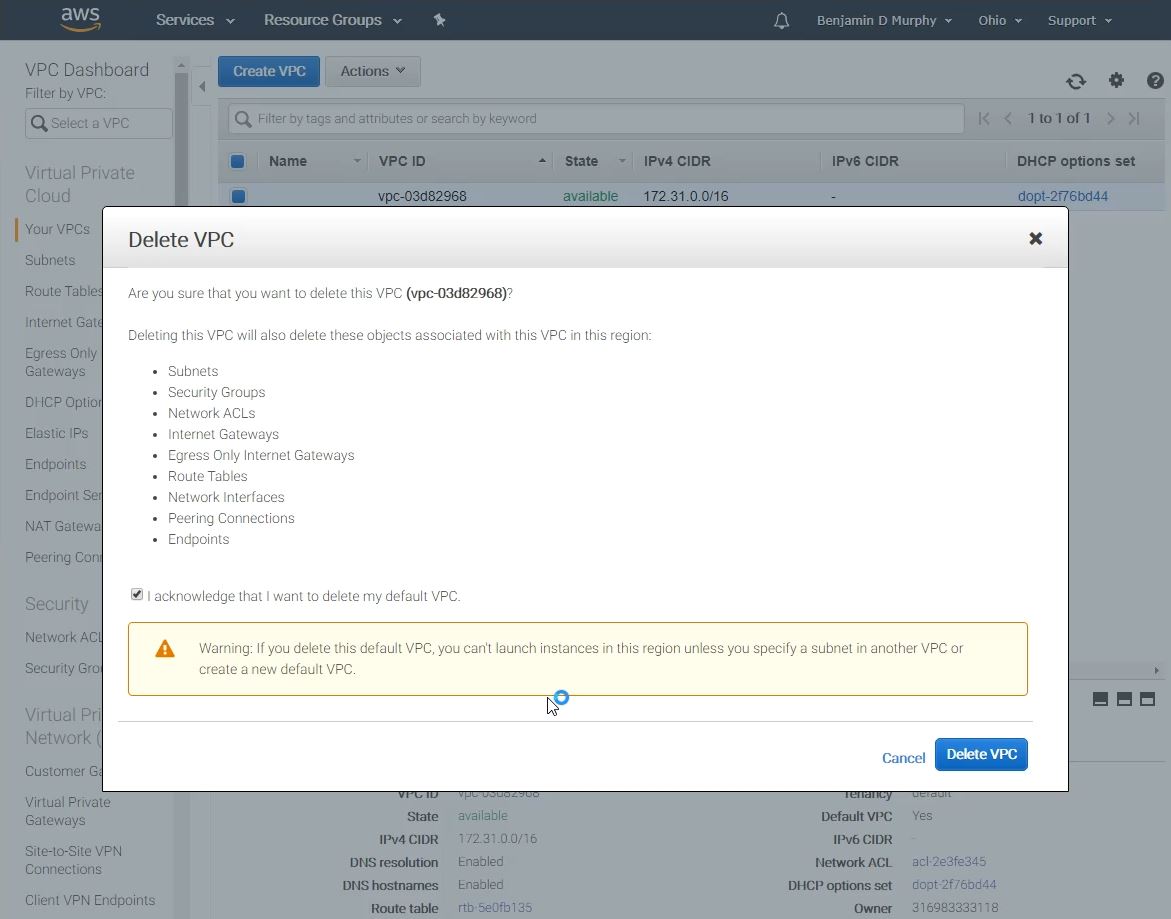Cancel the Delete VPC dialog
1171x919 pixels.
coord(903,758)
